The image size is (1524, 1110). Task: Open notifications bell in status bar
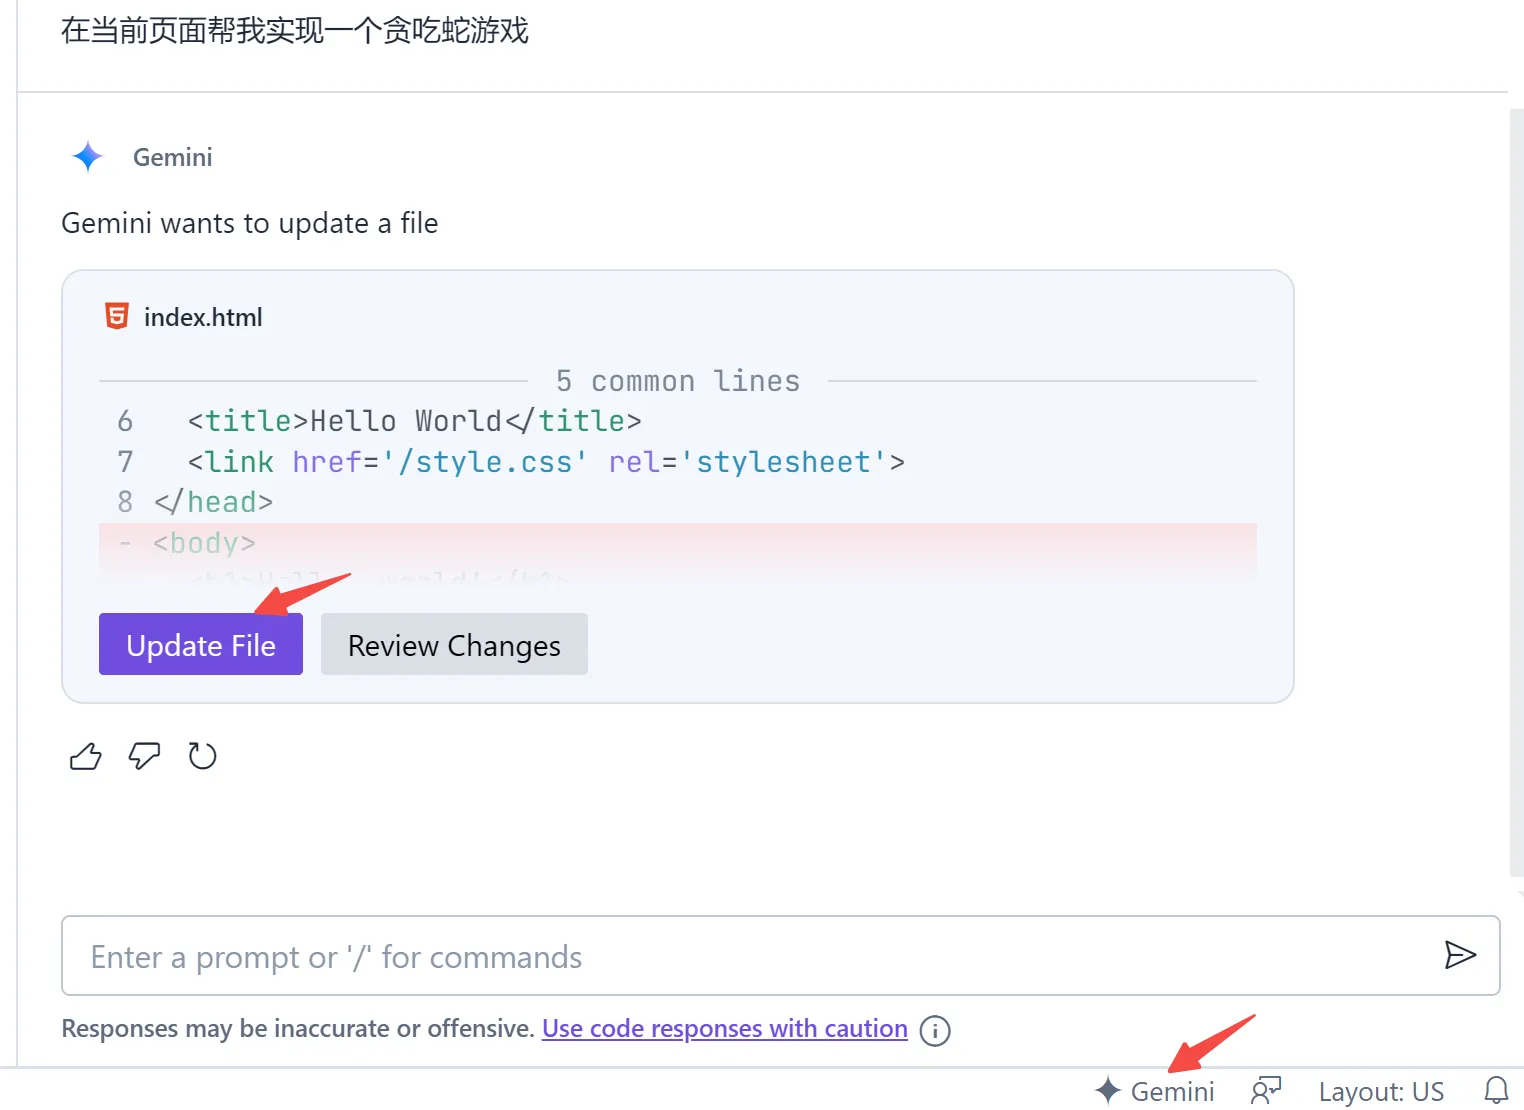(1496, 1091)
